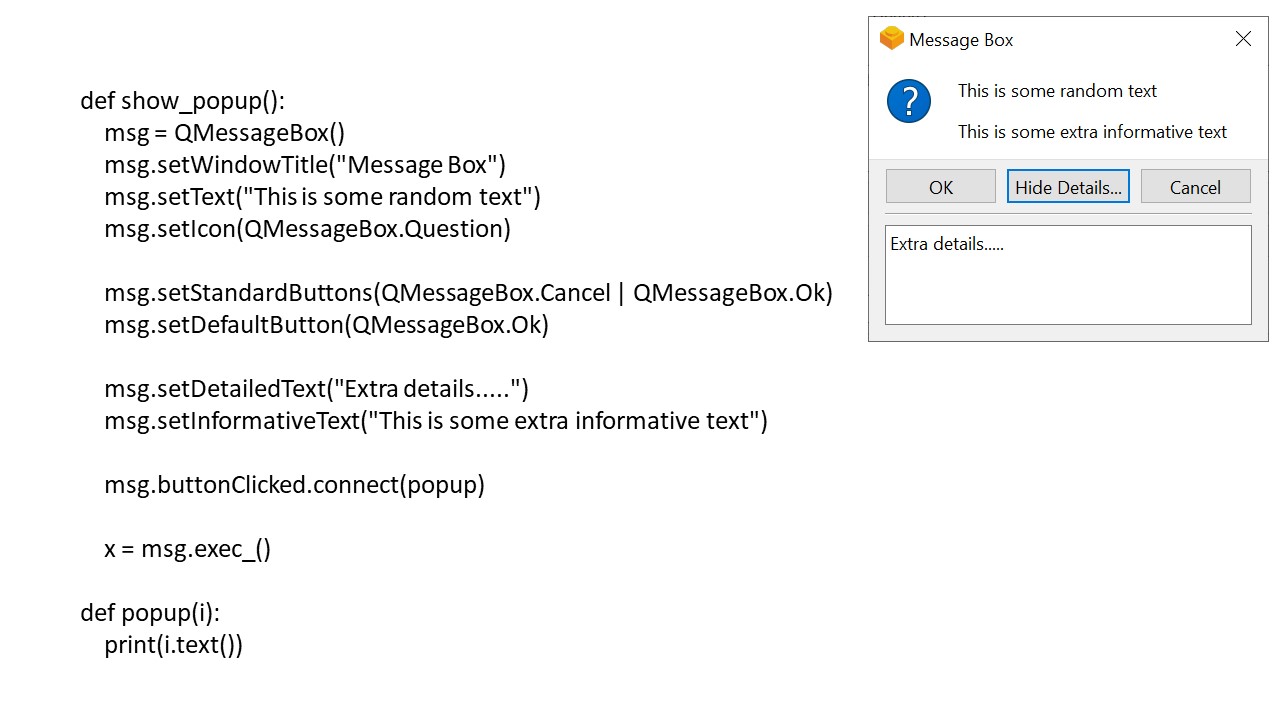Click the msg.setDefaultButton code line
1280x720 pixels.
click(326, 325)
